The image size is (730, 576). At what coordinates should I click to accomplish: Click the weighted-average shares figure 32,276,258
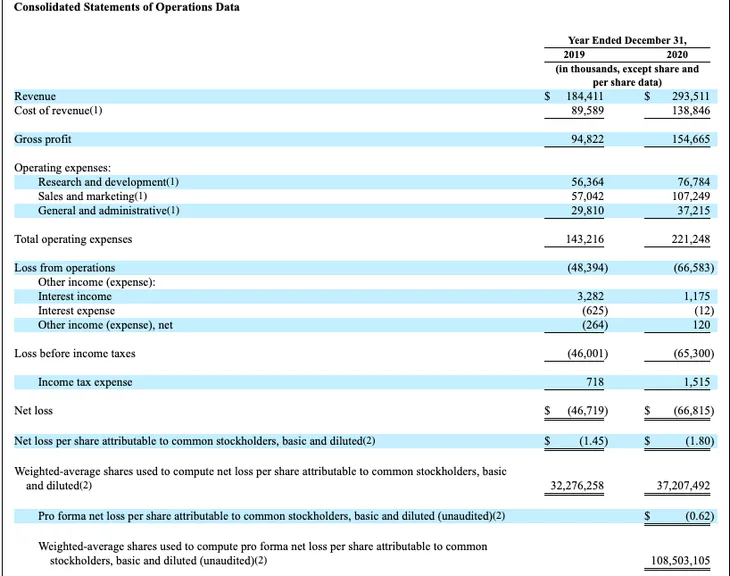[577, 486]
